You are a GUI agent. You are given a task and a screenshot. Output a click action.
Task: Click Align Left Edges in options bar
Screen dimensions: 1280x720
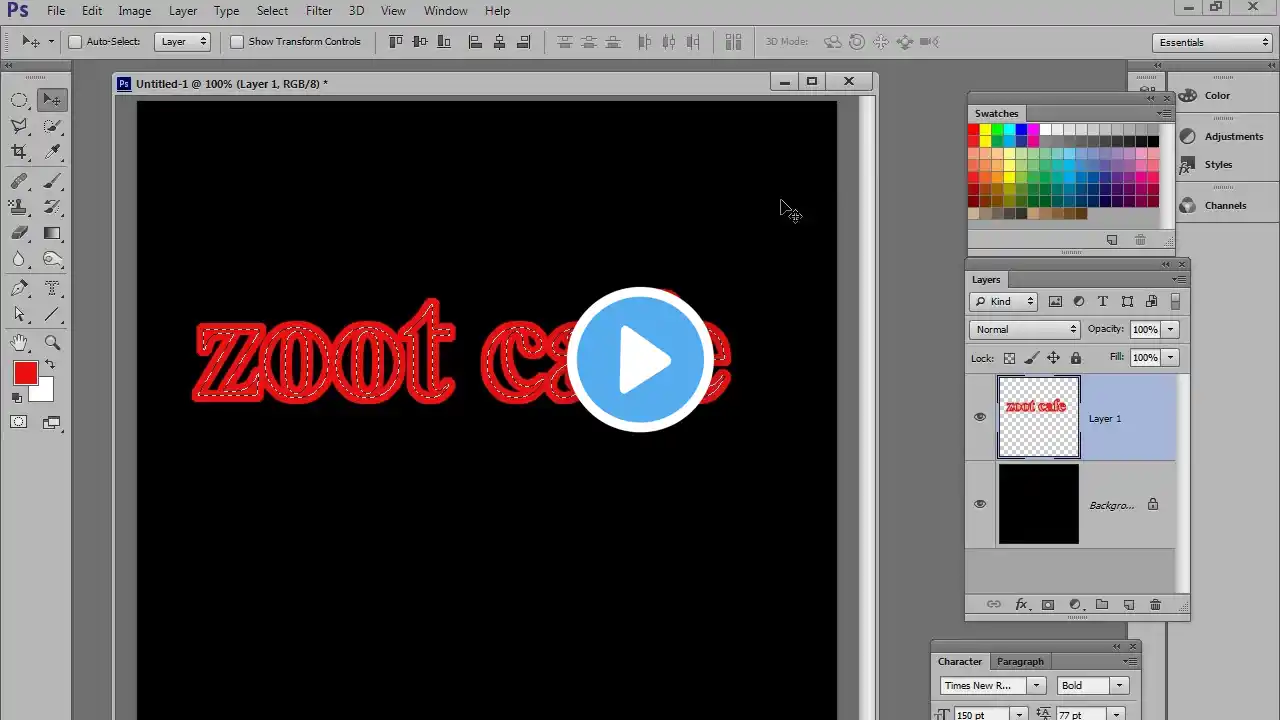[475, 42]
